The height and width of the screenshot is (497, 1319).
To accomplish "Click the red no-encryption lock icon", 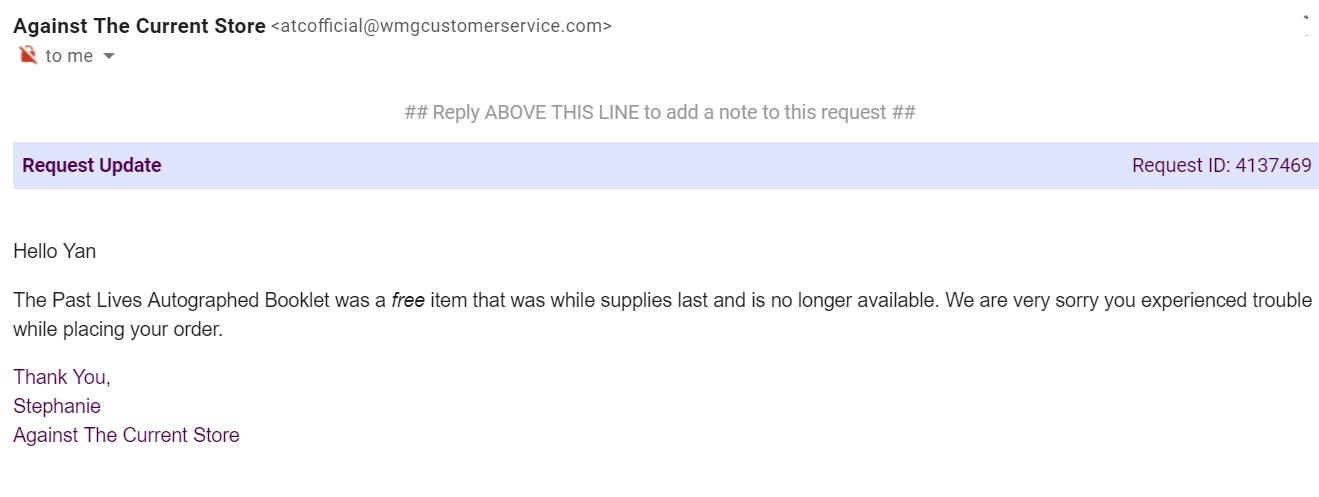I will click(x=27, y=55).
